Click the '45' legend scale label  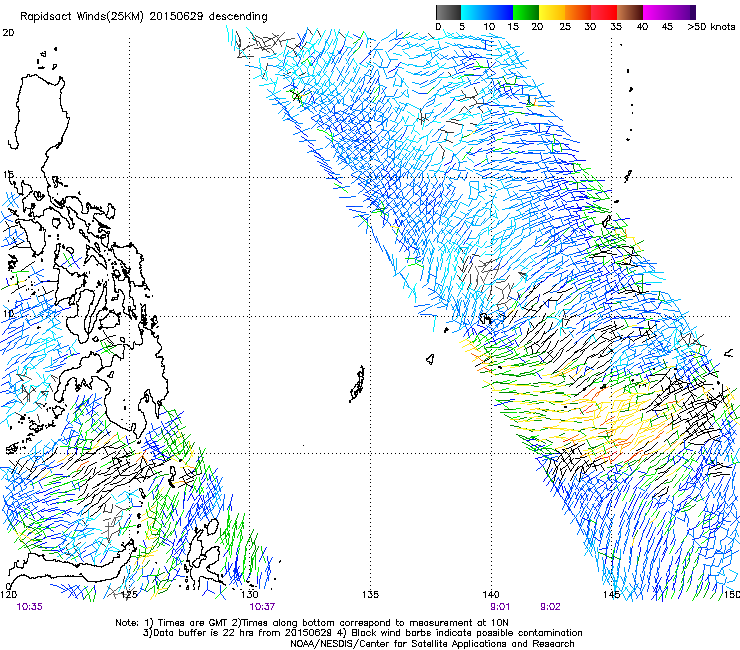[667, 27]
